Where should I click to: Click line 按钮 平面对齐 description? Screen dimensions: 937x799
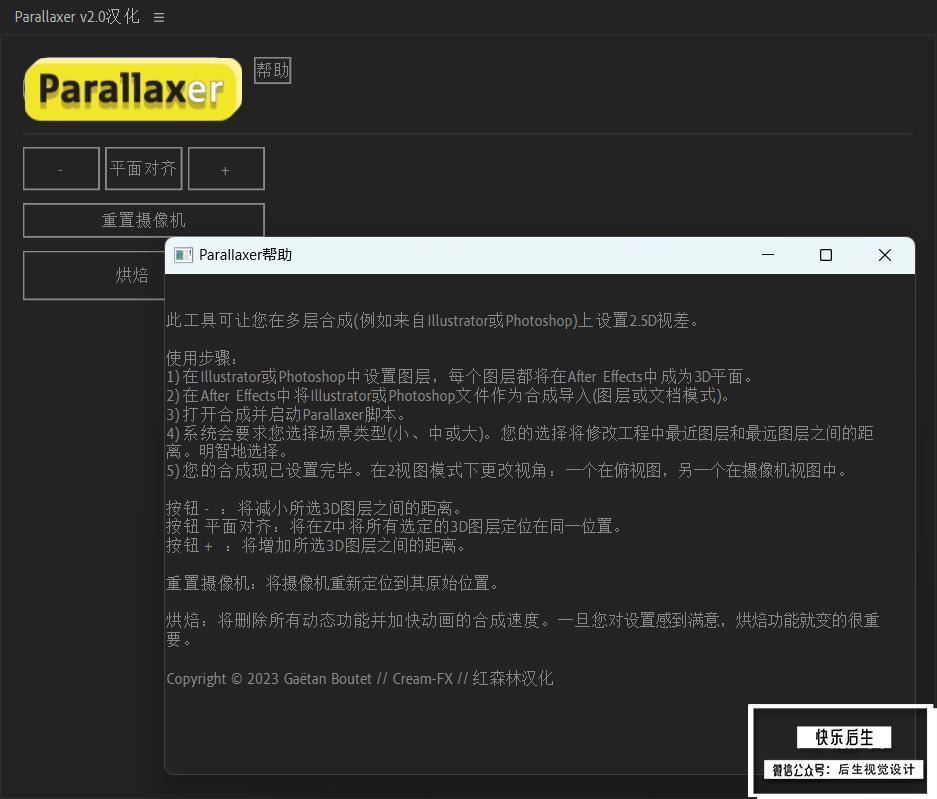tap(394, 526)
